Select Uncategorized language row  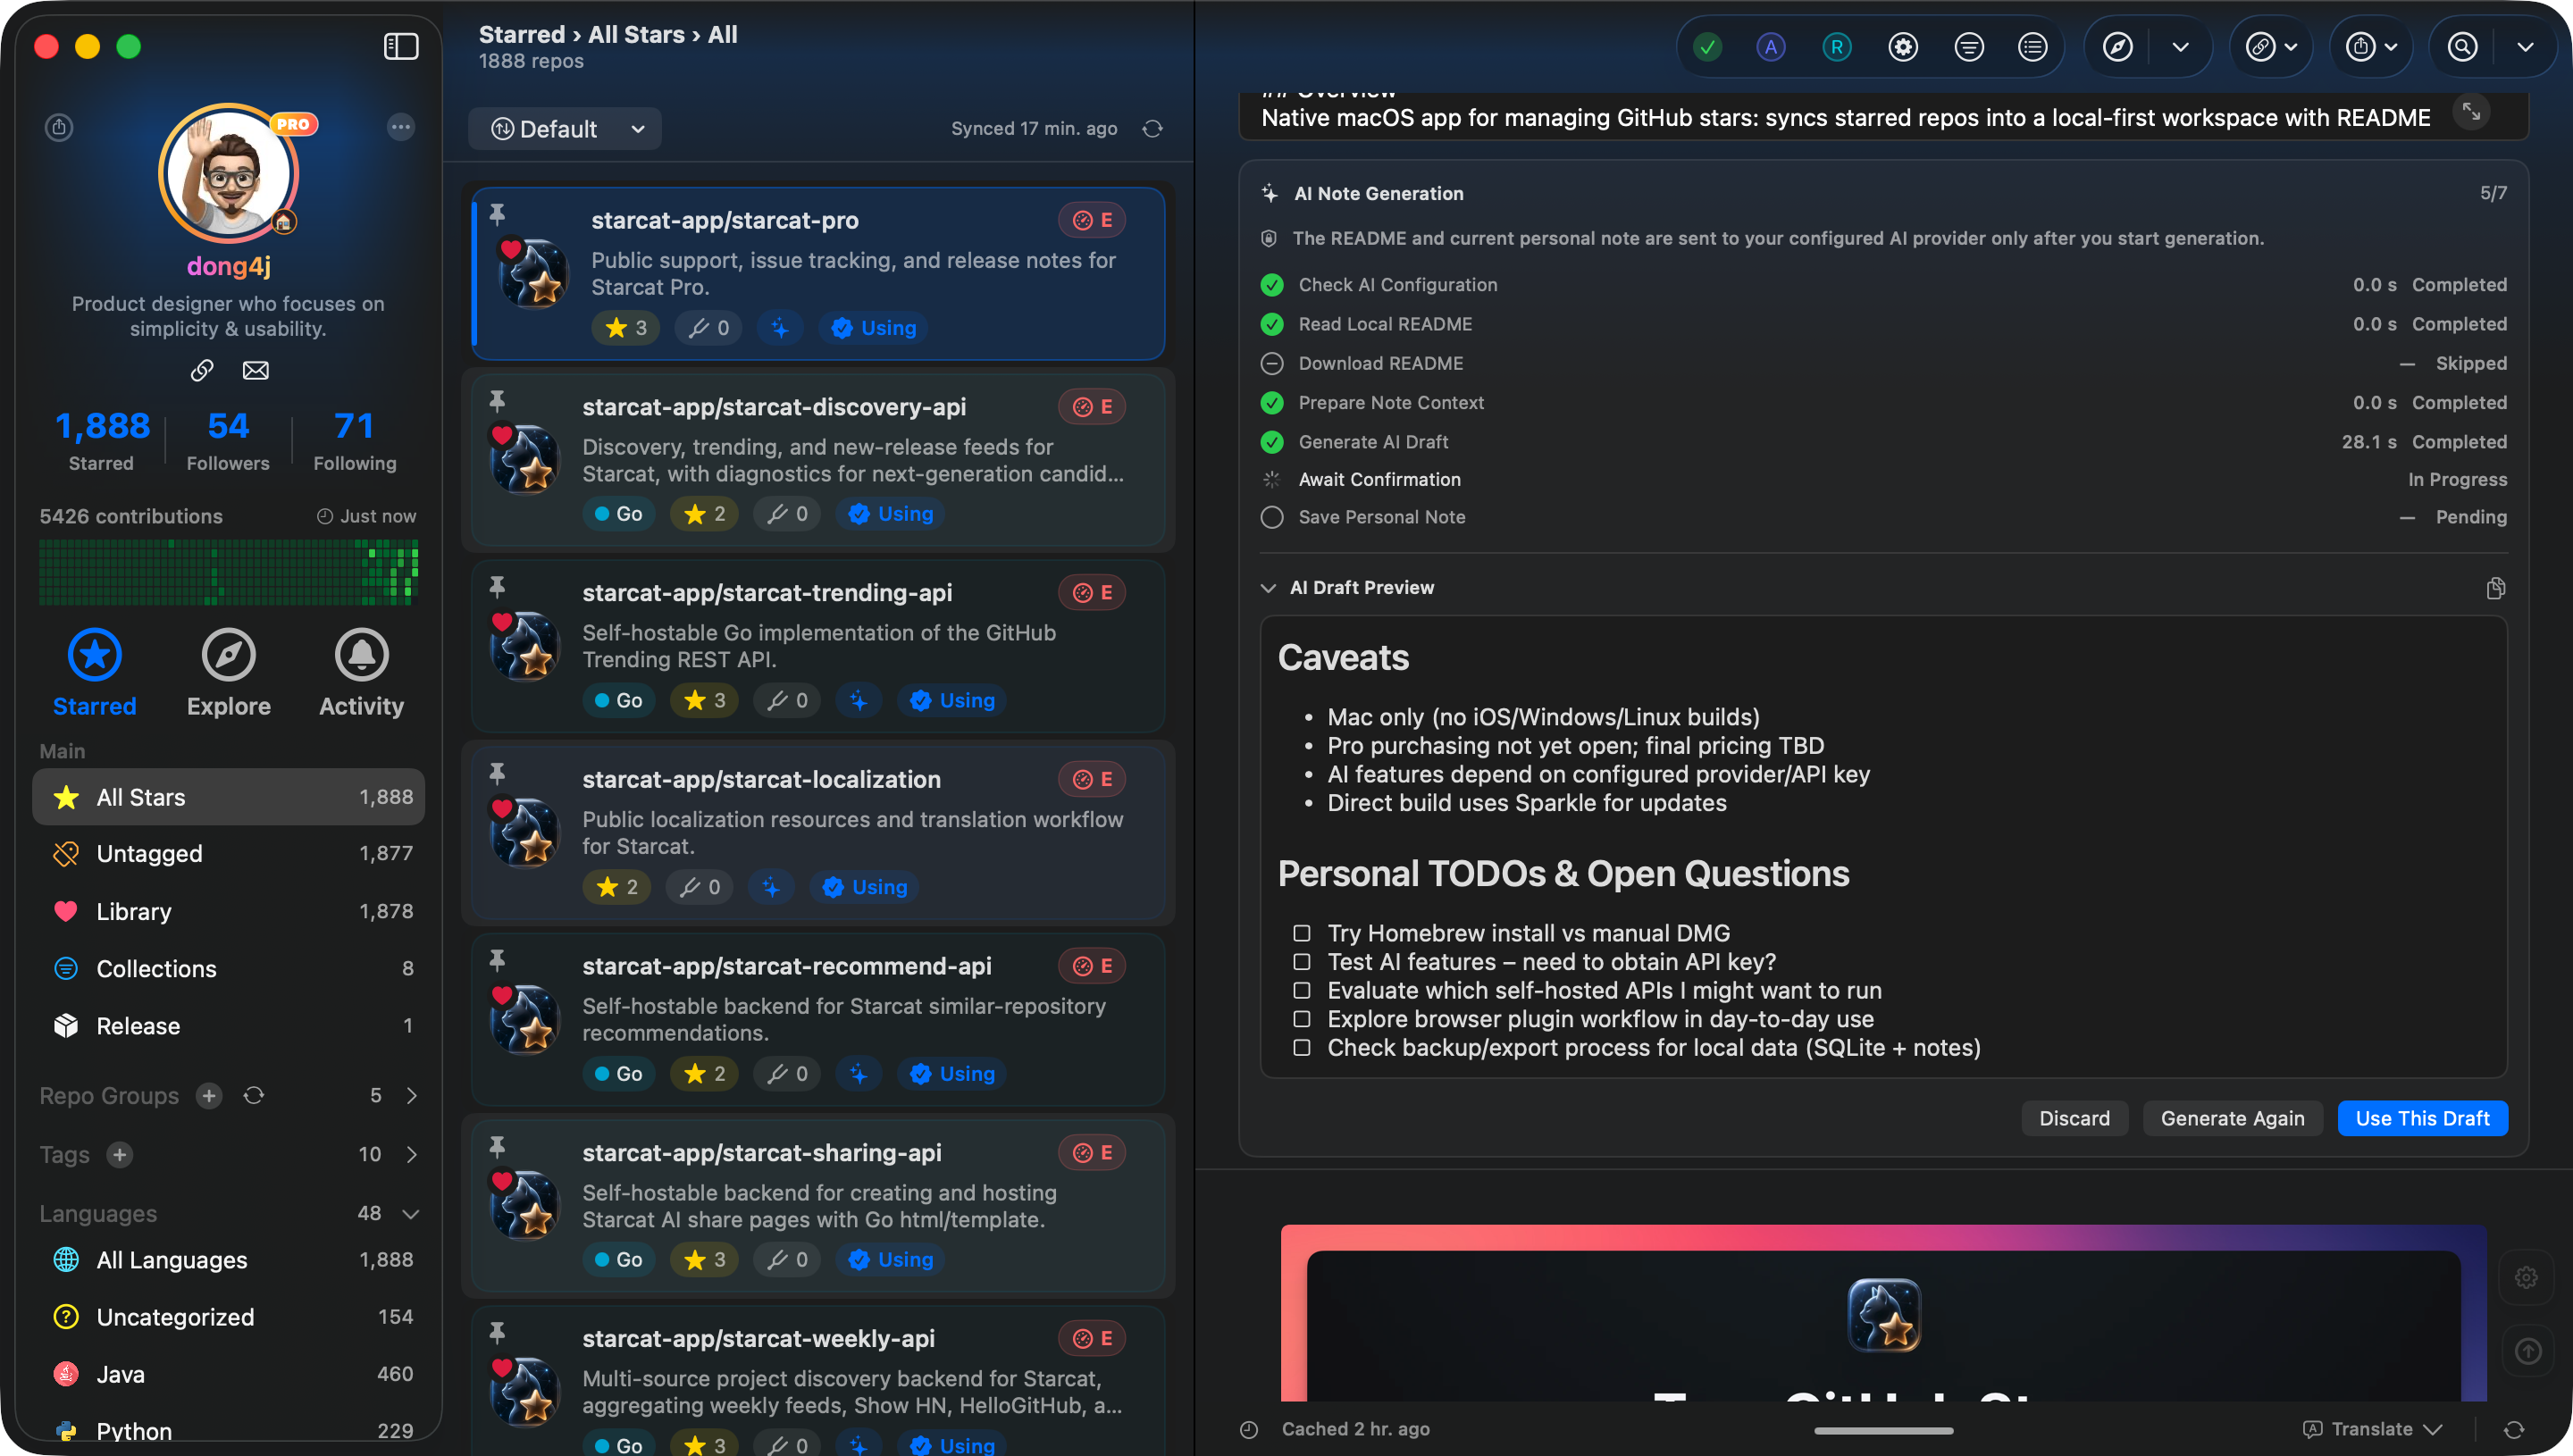coord(228,1317)
